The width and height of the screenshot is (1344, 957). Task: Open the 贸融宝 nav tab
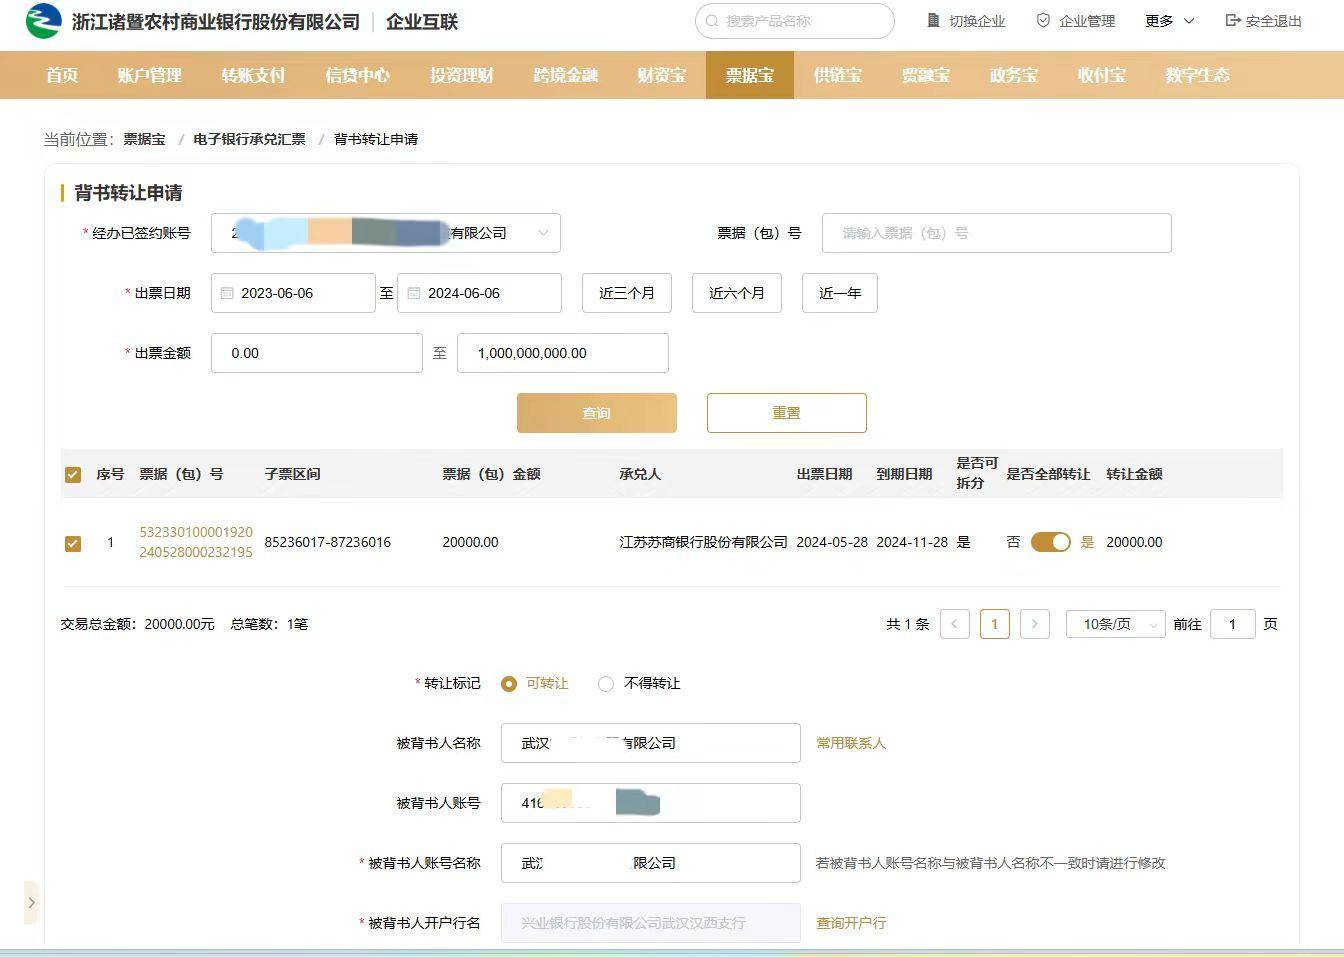pos(925,75)
